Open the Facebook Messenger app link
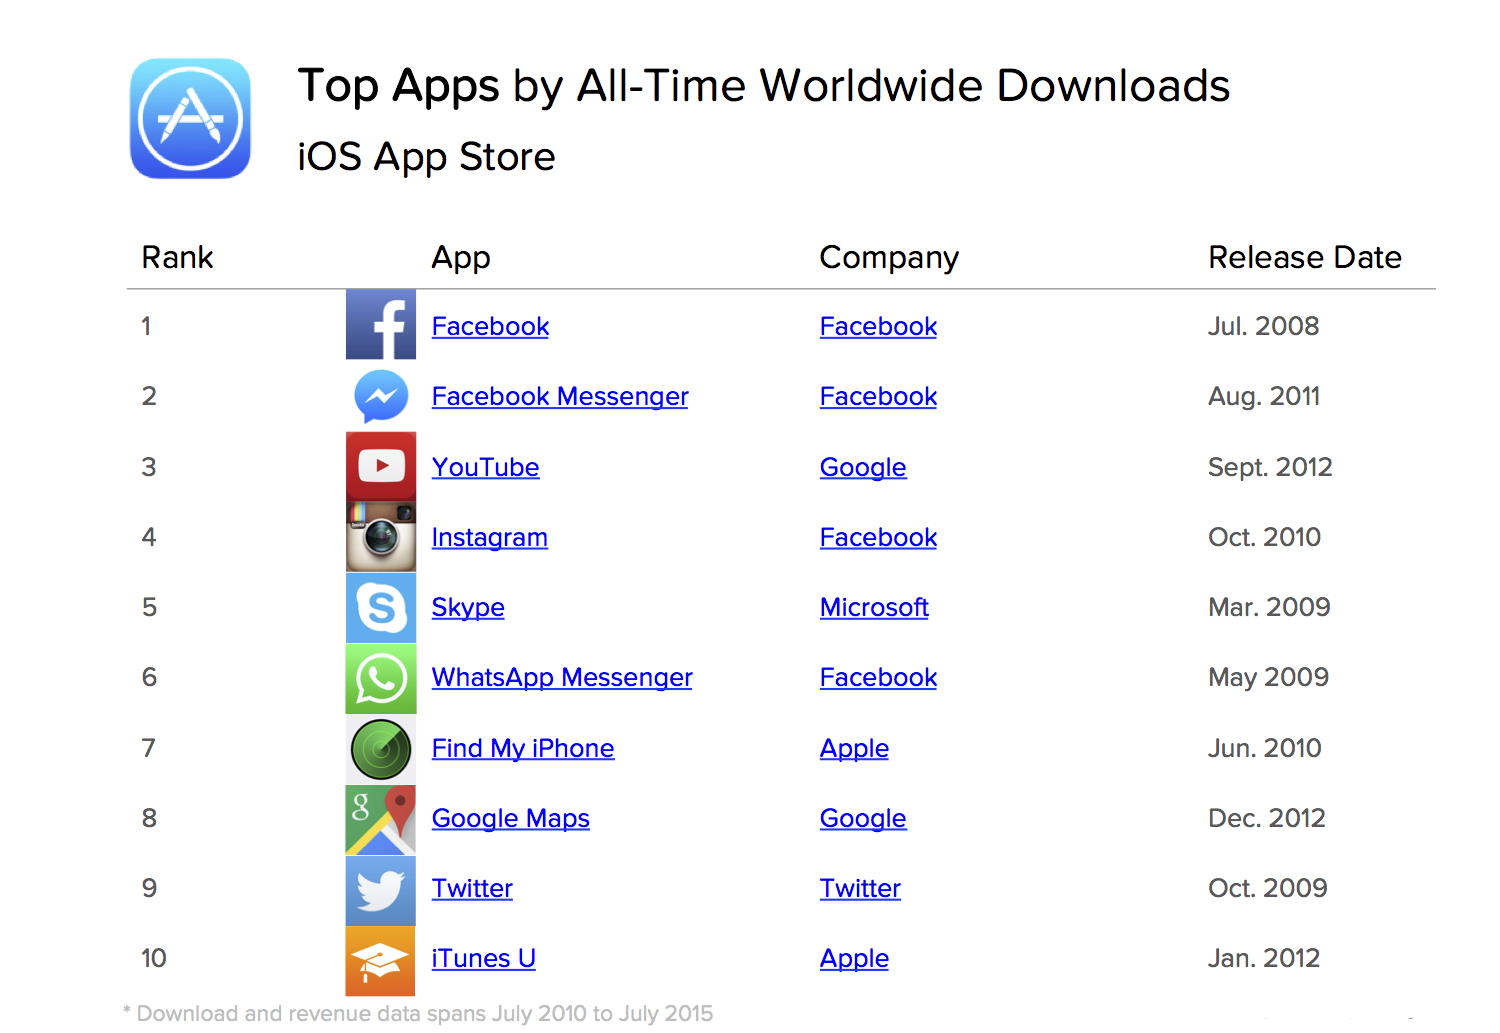 coord(560,397)
